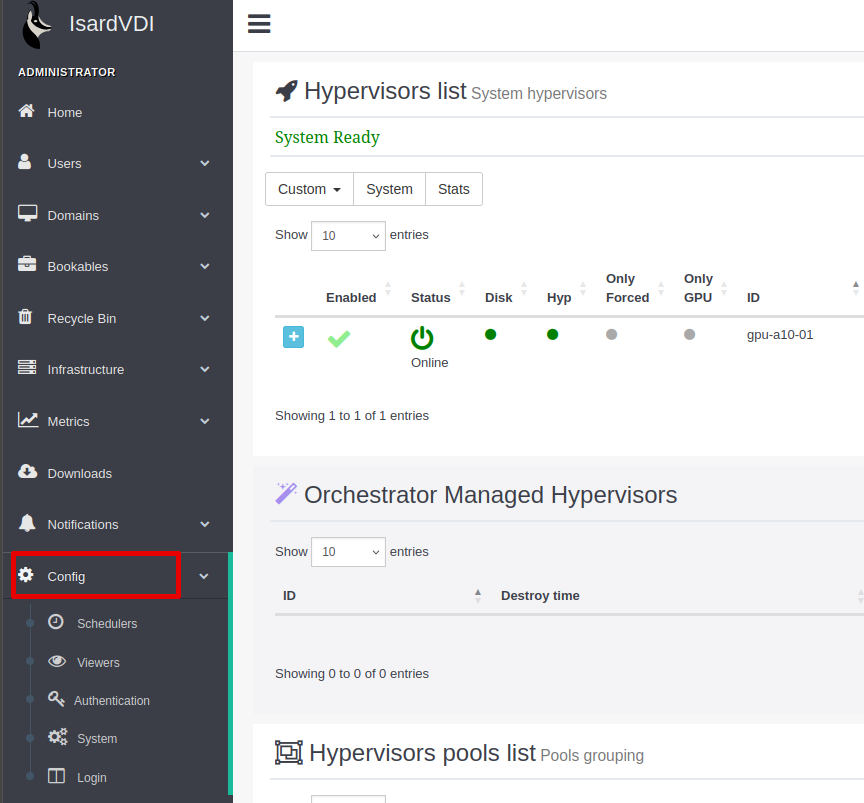
Task: Click the hamburger menu toggle icon
Action: (259, 24)
